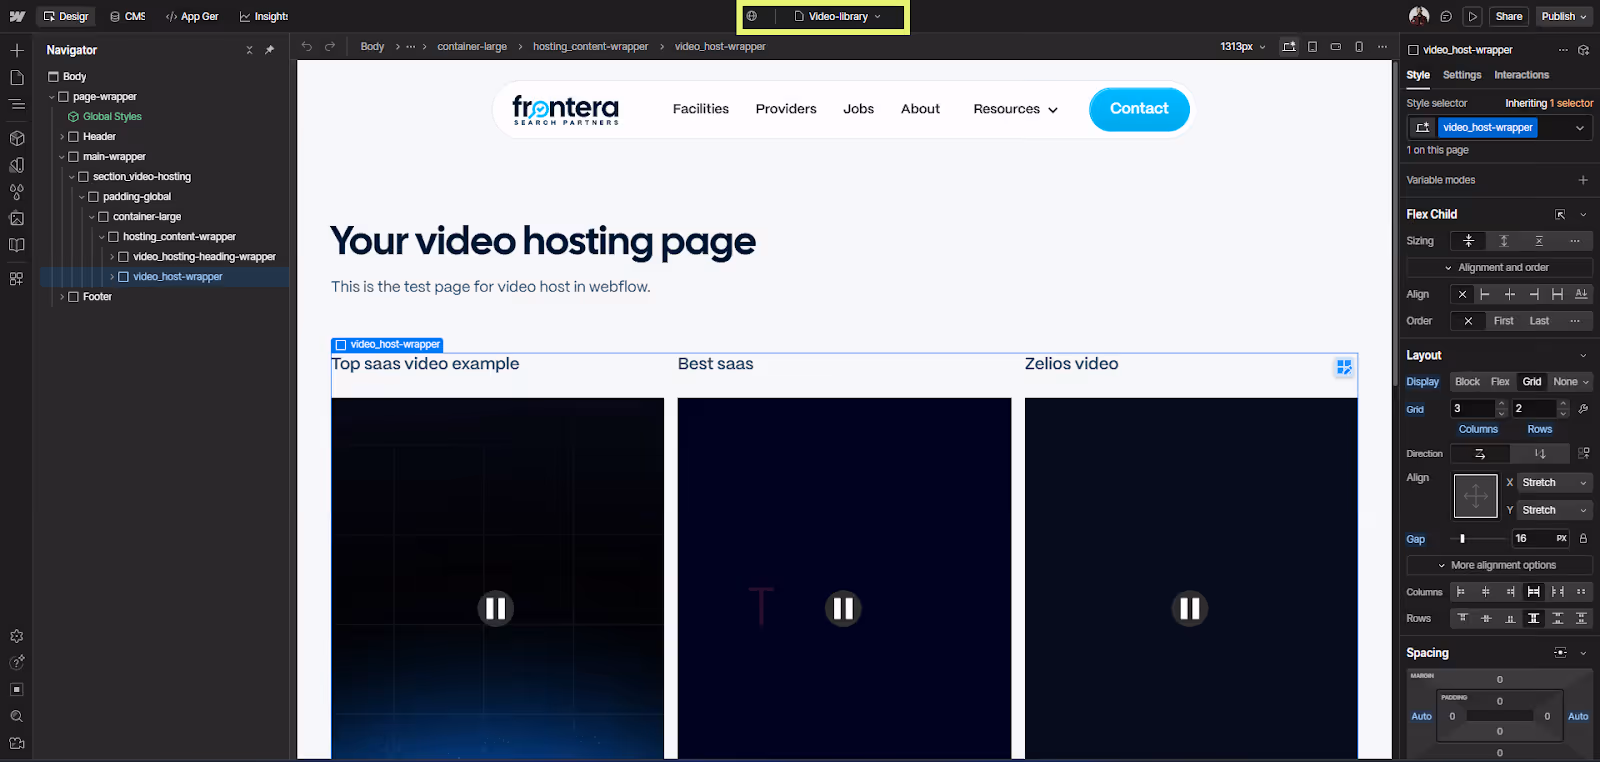Click the Facilities nav link
1600x762 pixels.
[701, 109]
